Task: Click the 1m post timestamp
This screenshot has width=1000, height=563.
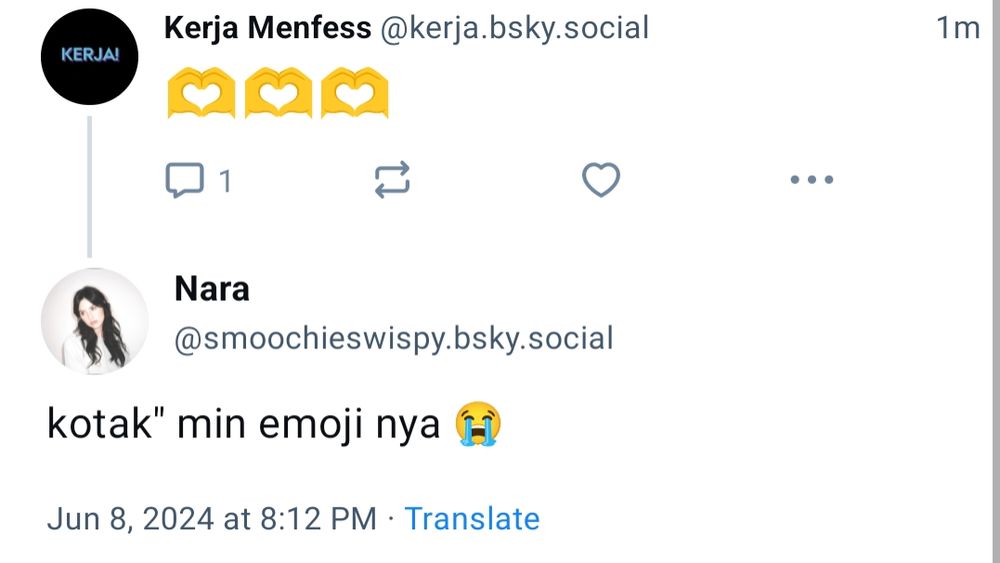Action: (x=957, y=28)
